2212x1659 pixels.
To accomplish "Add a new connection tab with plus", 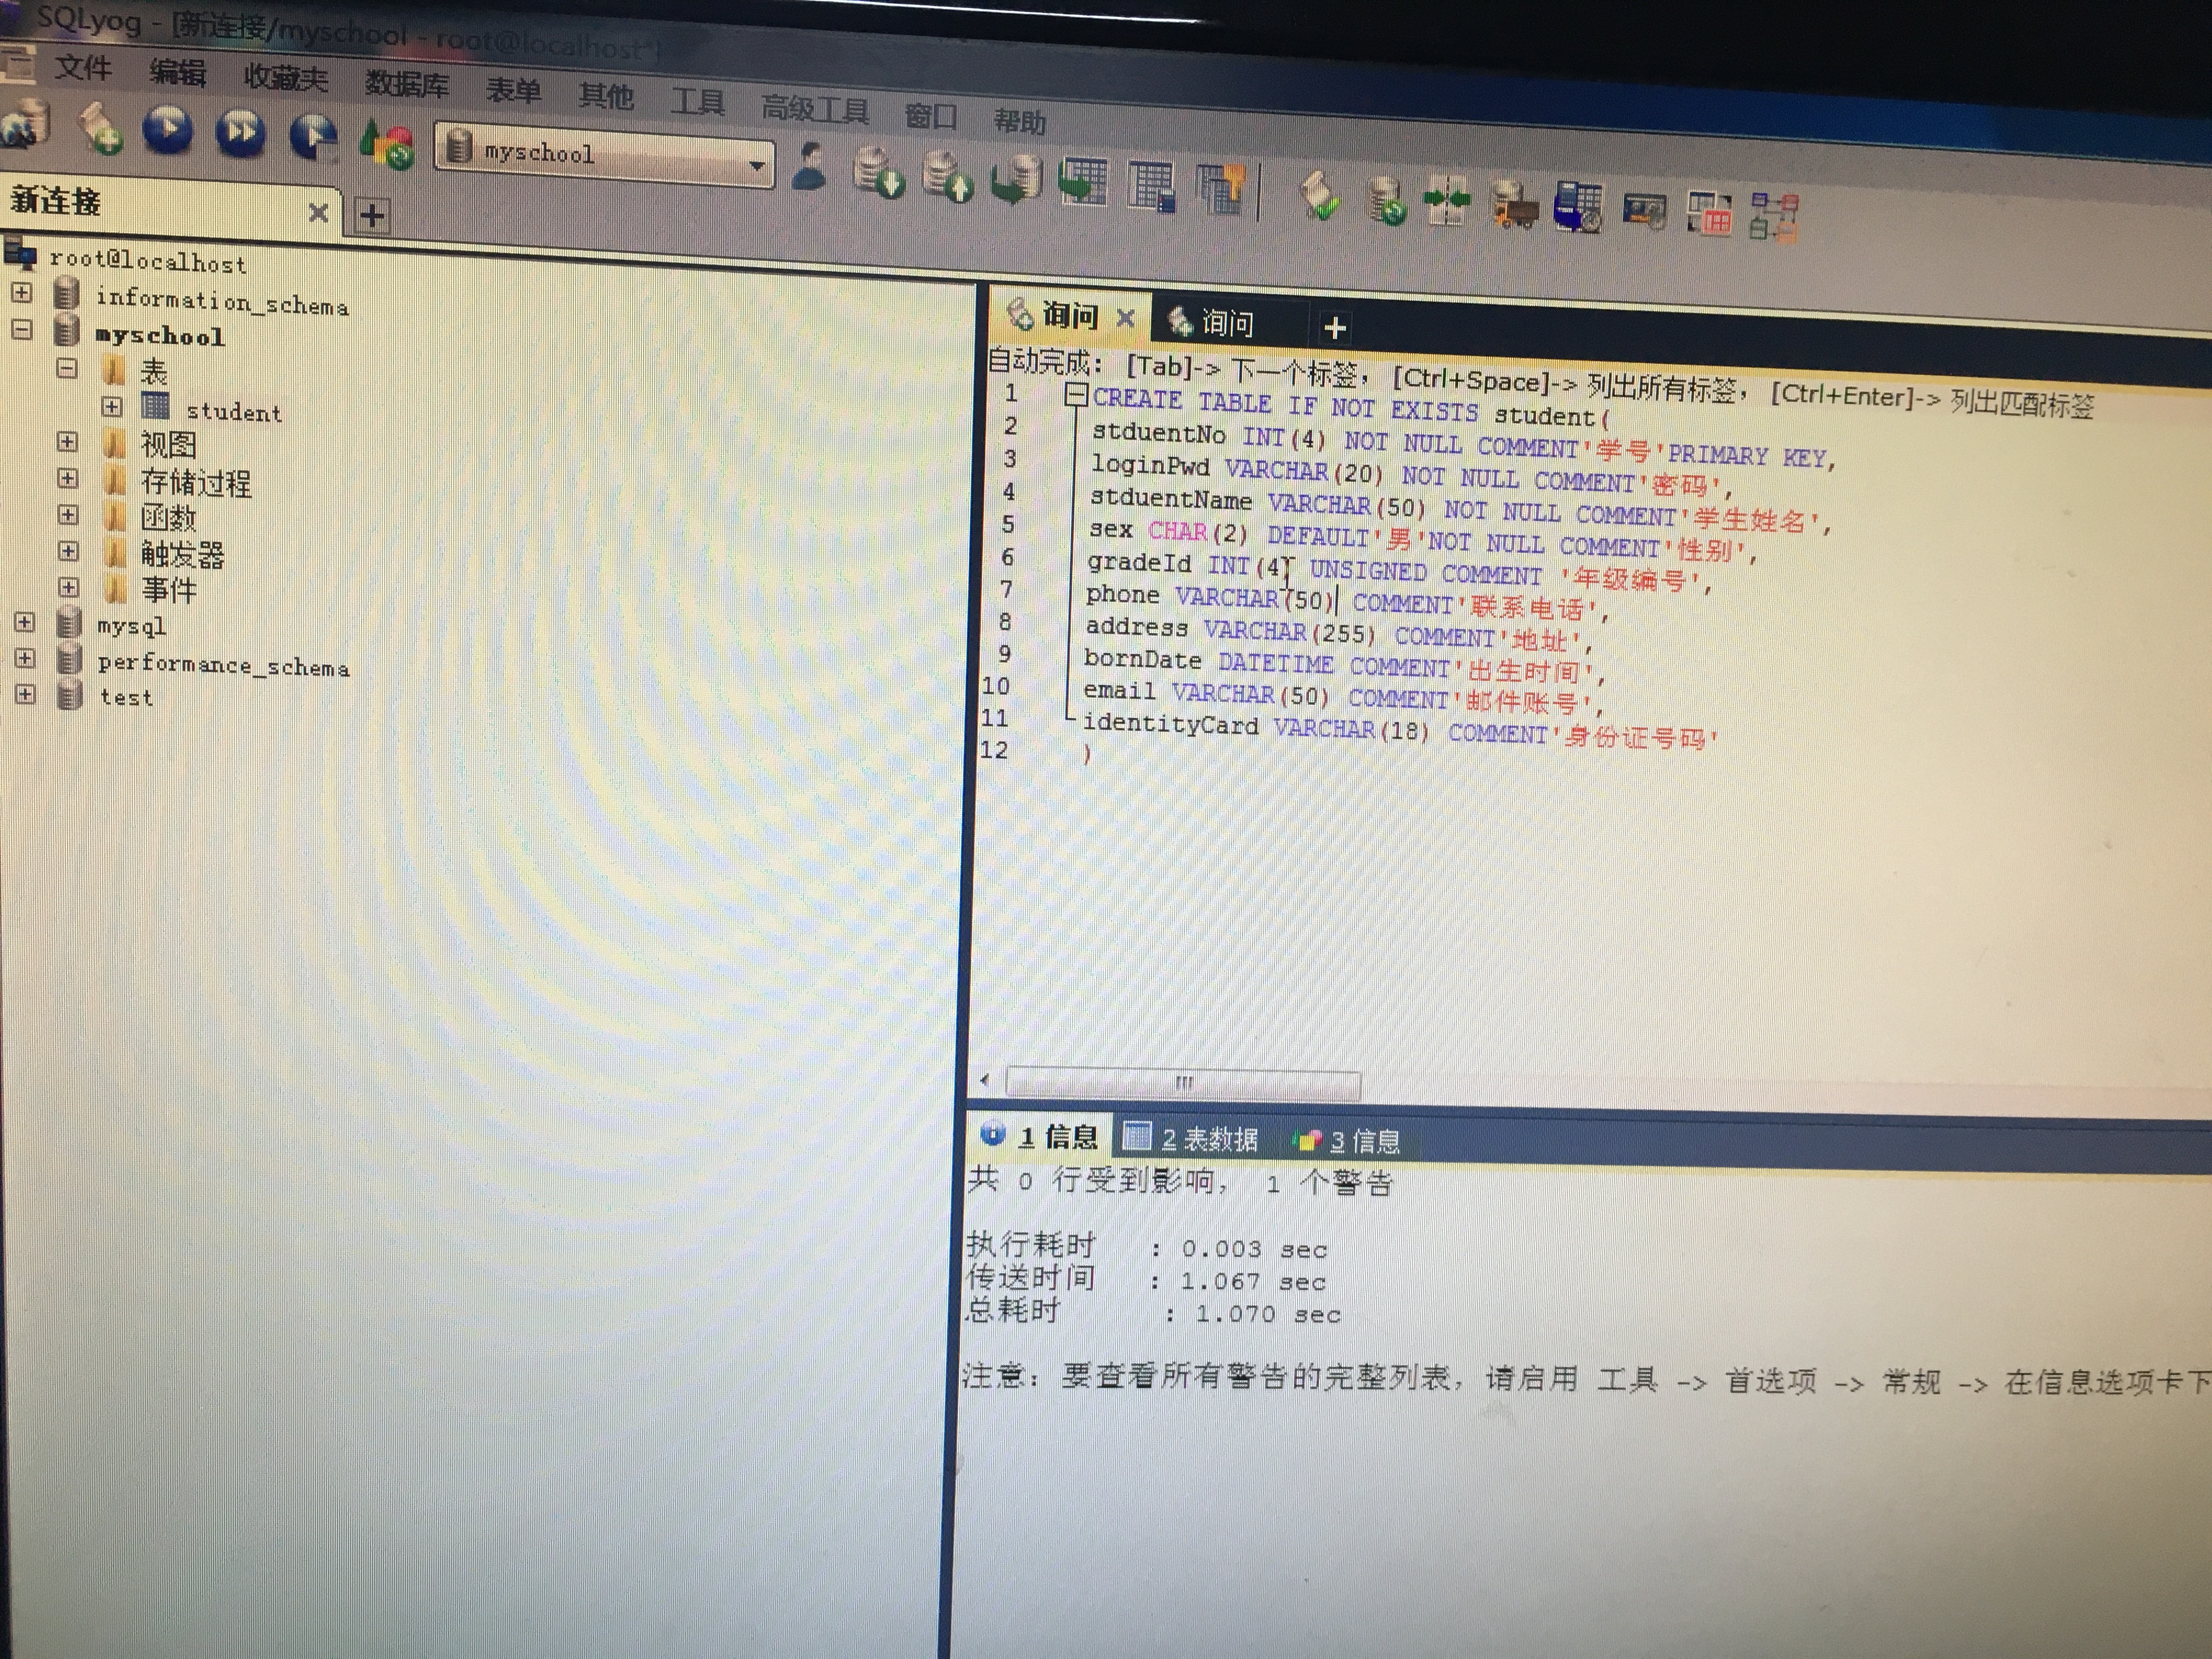I will tap(372, 215).
